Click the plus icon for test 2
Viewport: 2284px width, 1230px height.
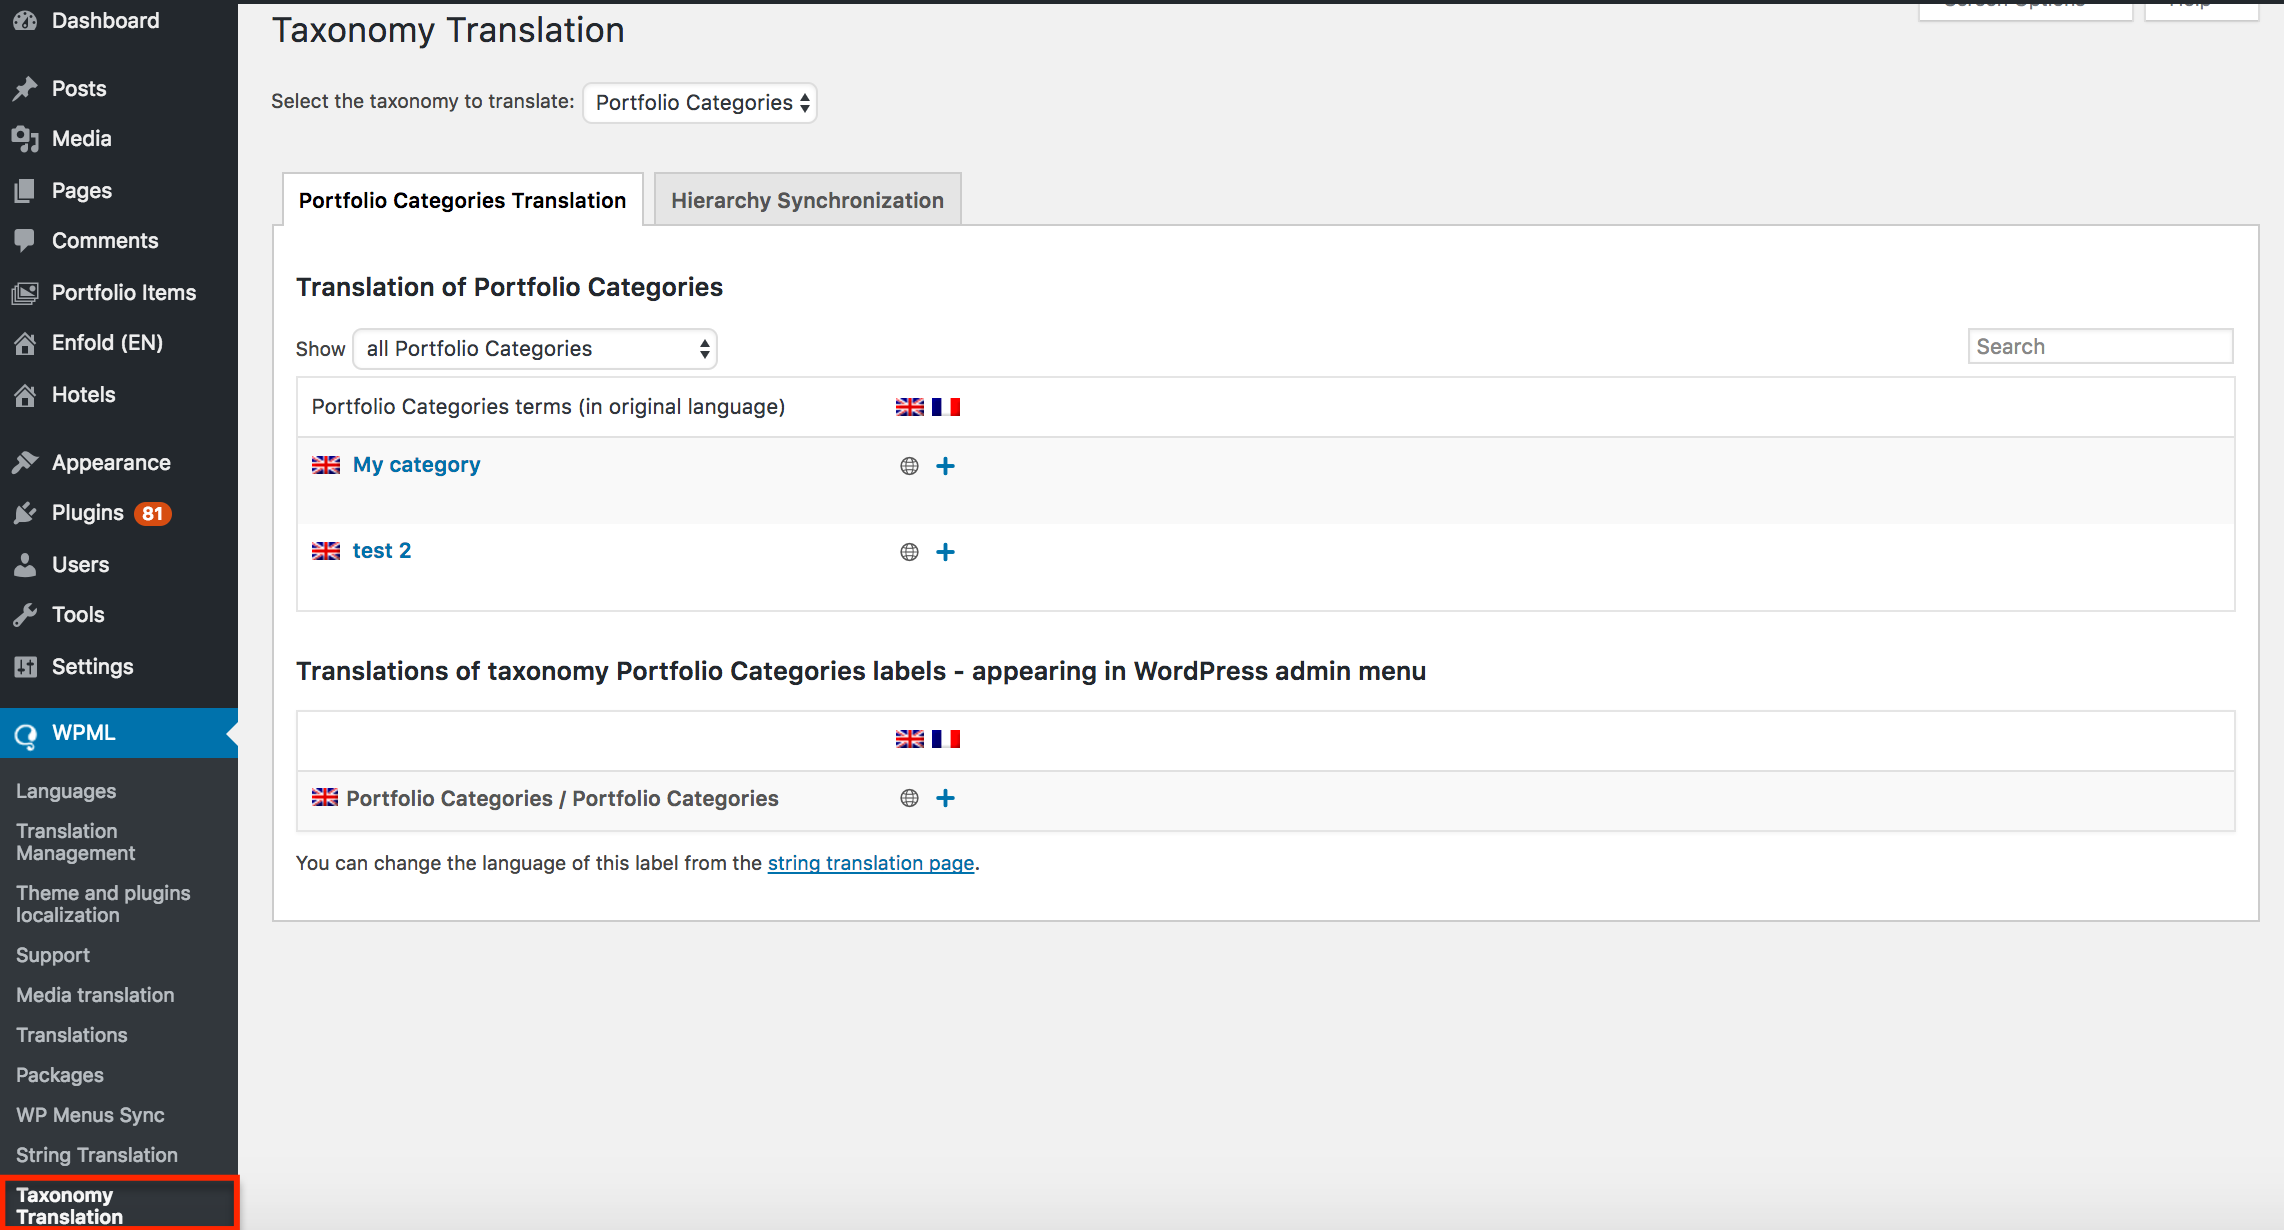[x=945, y=552]
